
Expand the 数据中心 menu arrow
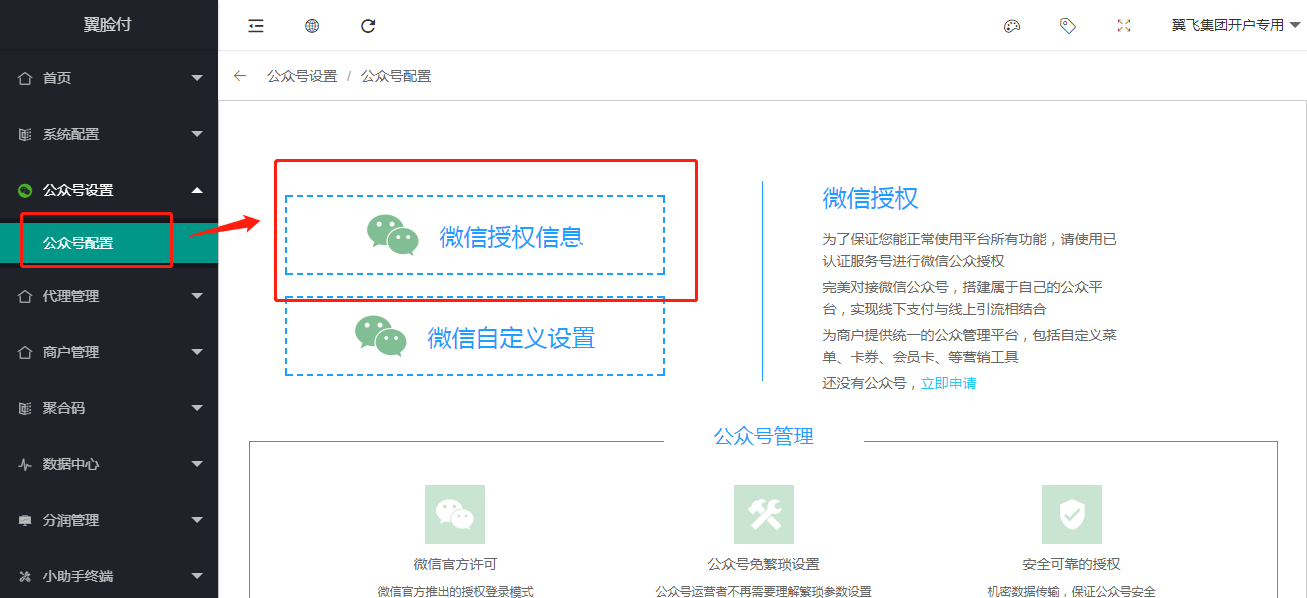click(x=197, y=464)
